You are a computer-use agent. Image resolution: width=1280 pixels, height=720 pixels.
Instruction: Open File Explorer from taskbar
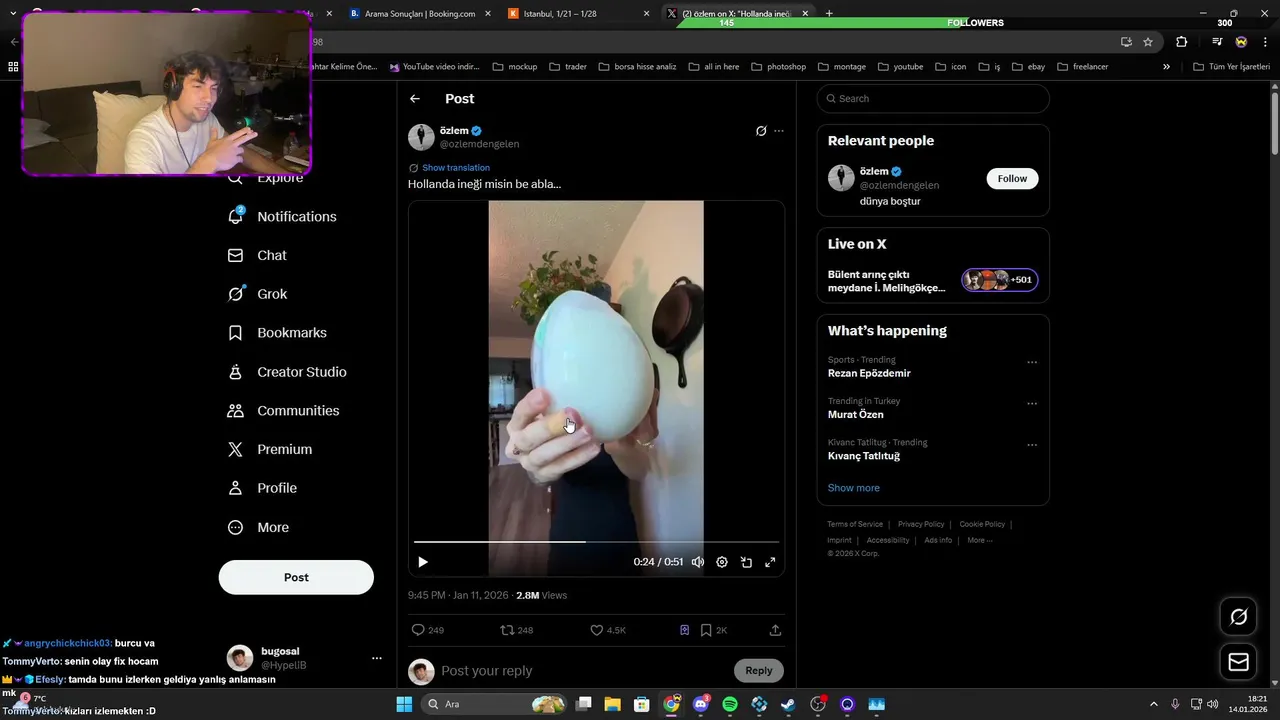(612, 704)
